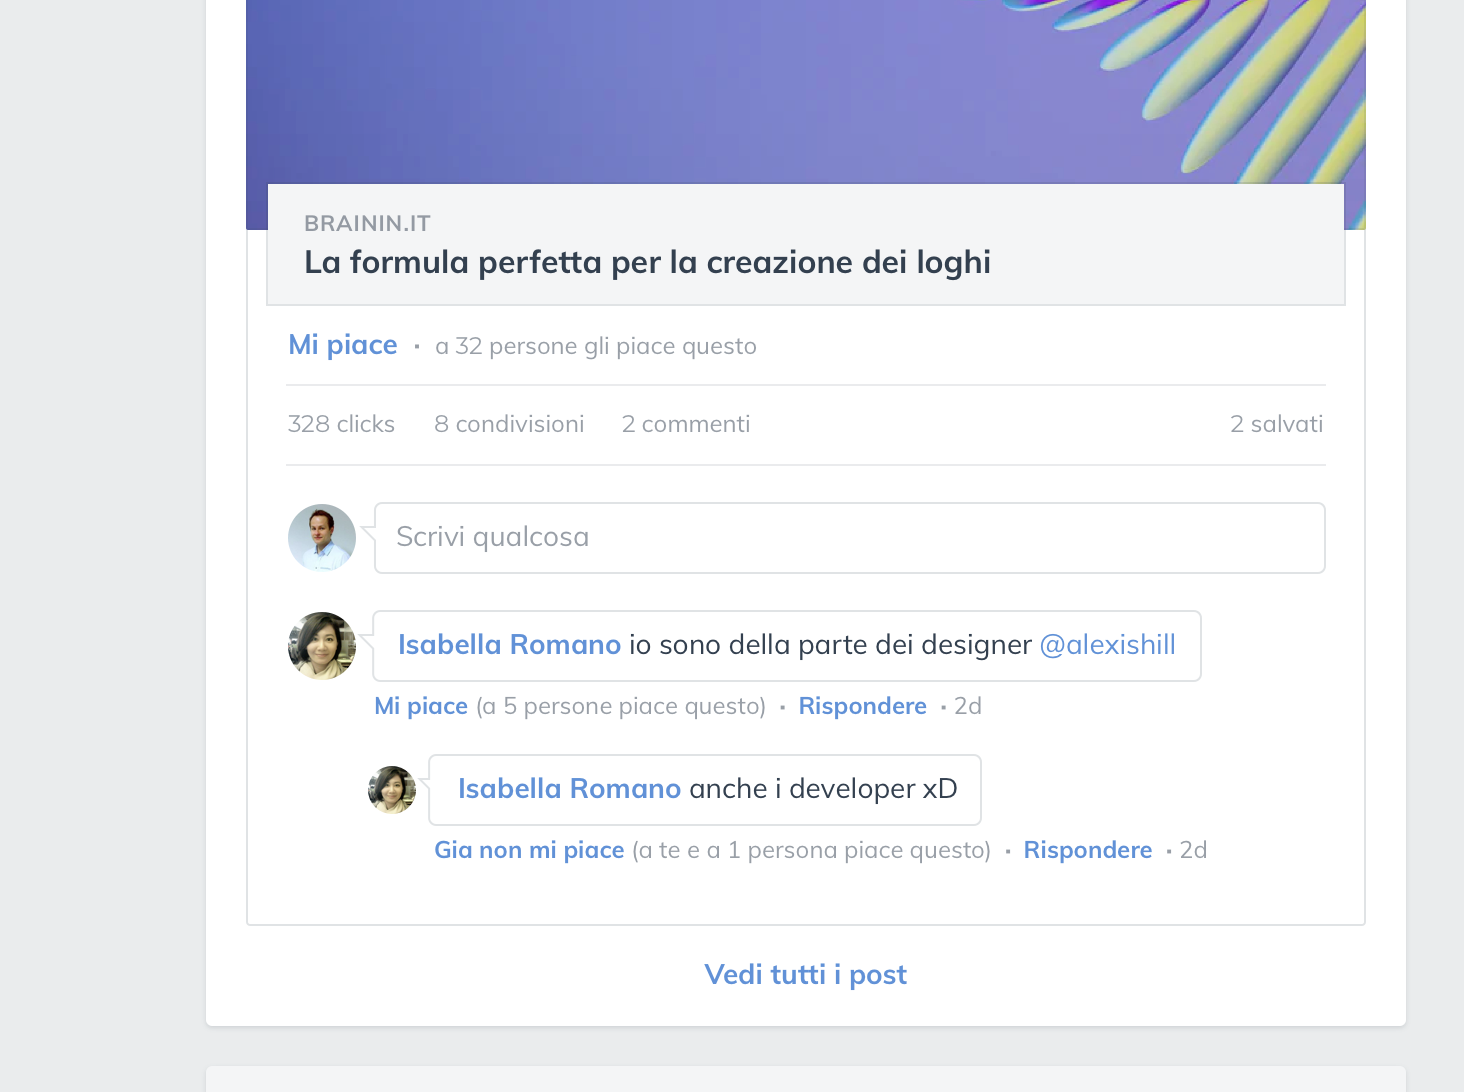1464x1092 pixels.
Task: Follow the @alexishill mention link
Action: coord(1107,645)
